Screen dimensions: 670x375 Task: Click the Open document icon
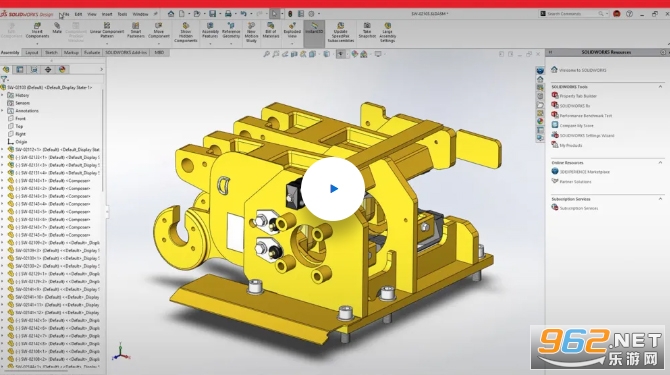click(197, 14)
